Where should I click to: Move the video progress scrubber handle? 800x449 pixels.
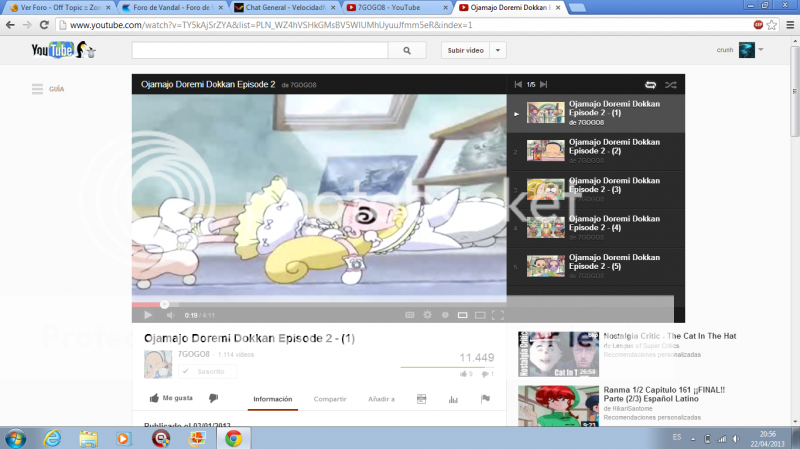tap(164, 304)
